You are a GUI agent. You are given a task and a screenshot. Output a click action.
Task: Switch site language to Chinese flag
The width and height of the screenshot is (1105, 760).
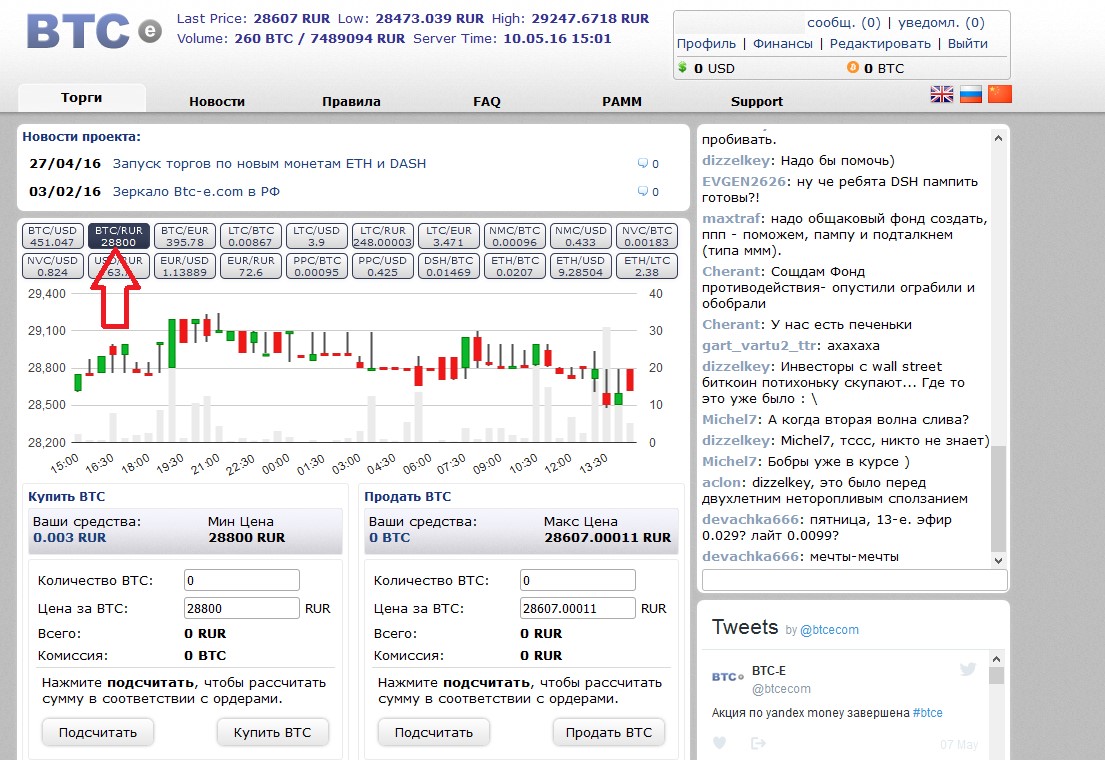(999, 94)
